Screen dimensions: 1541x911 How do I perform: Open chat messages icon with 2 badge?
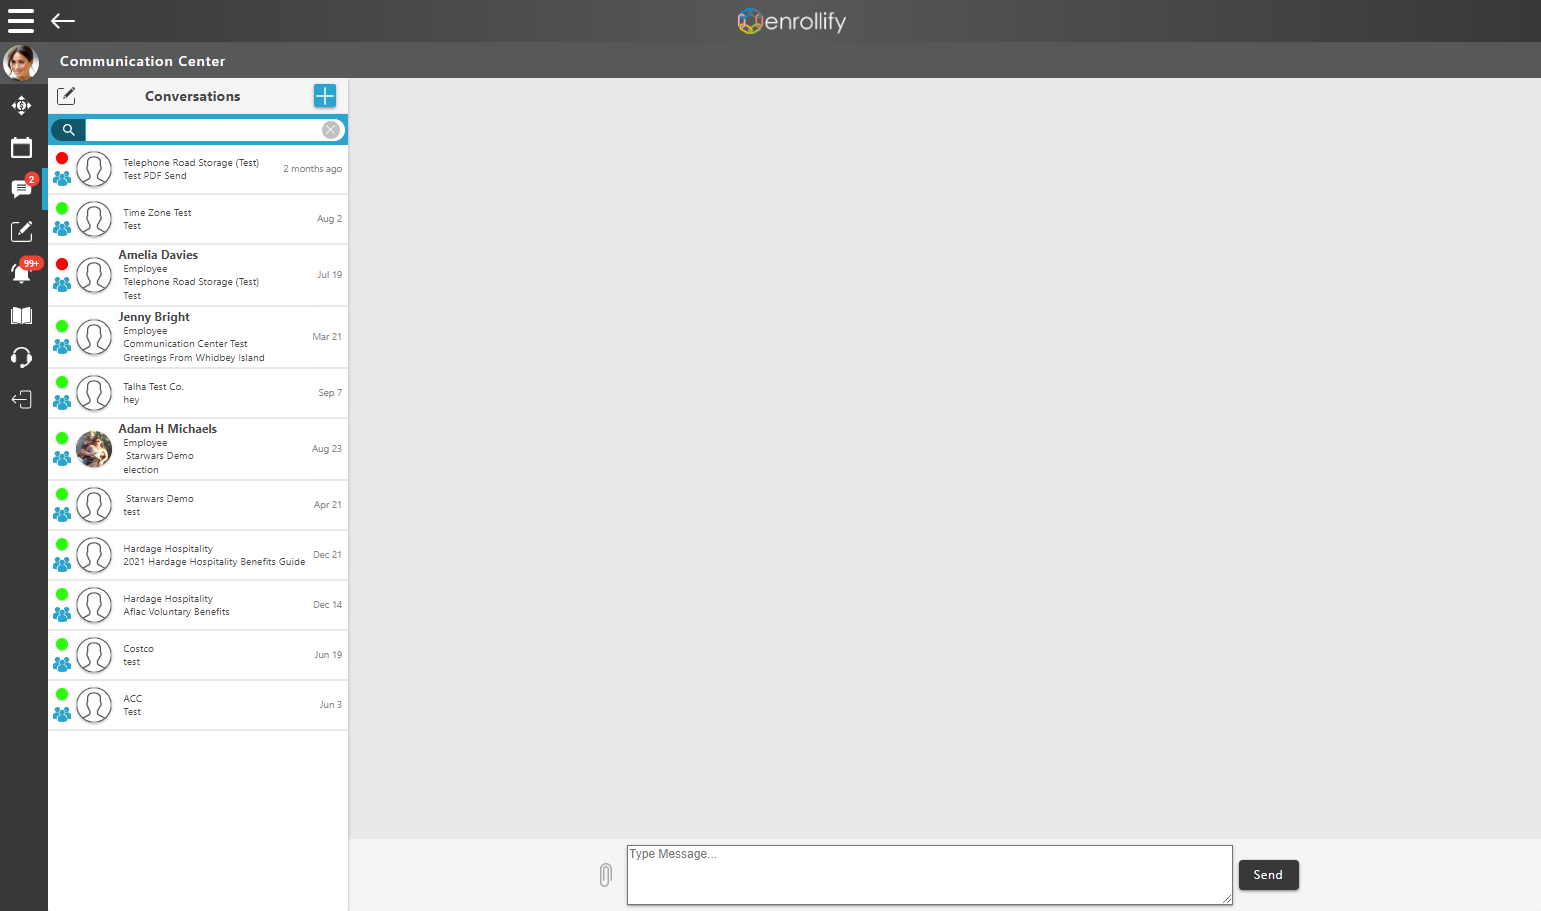point(22,188)
